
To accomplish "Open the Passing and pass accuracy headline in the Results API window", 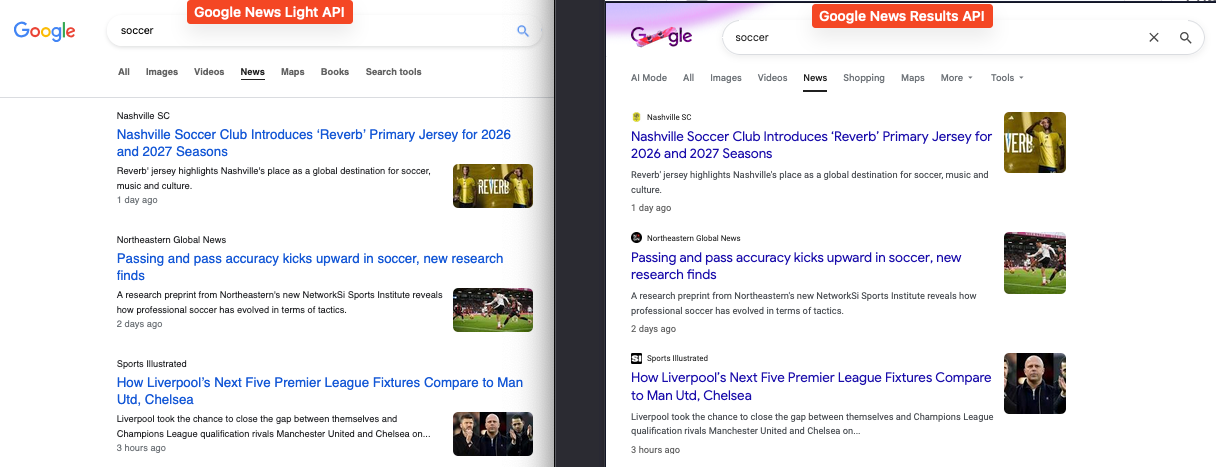I will 796,266.
